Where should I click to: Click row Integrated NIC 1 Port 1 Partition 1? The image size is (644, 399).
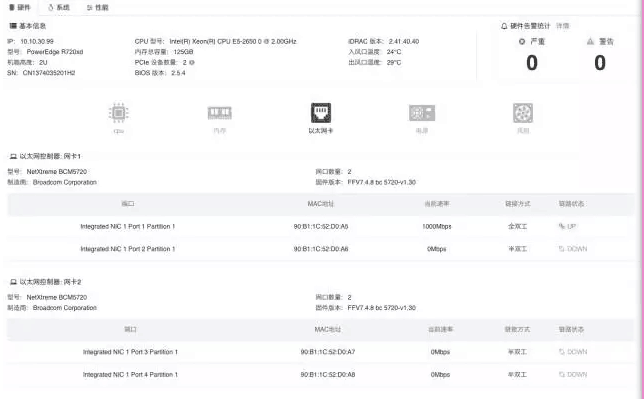[x=321, y=226]
